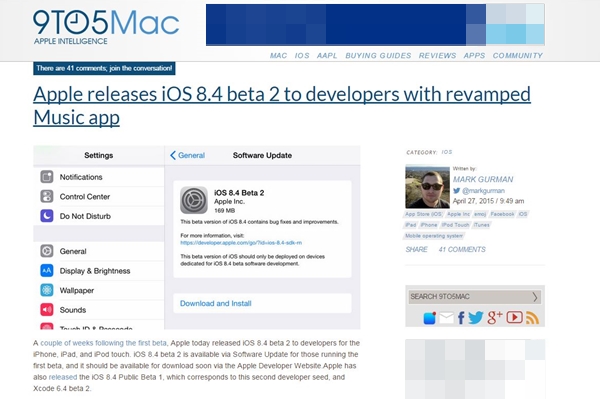Open the REVIEWS navigation item
Viewport: 600px width, 399px height.
coord(437,55)
